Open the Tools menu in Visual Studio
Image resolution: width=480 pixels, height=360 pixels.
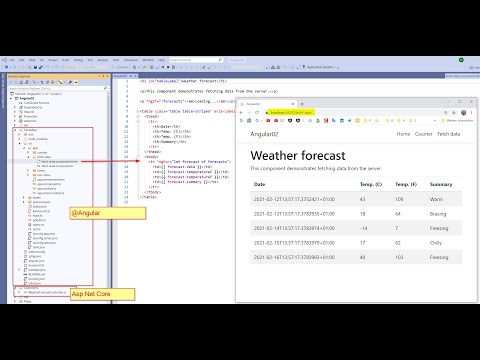tap(116, 60)
